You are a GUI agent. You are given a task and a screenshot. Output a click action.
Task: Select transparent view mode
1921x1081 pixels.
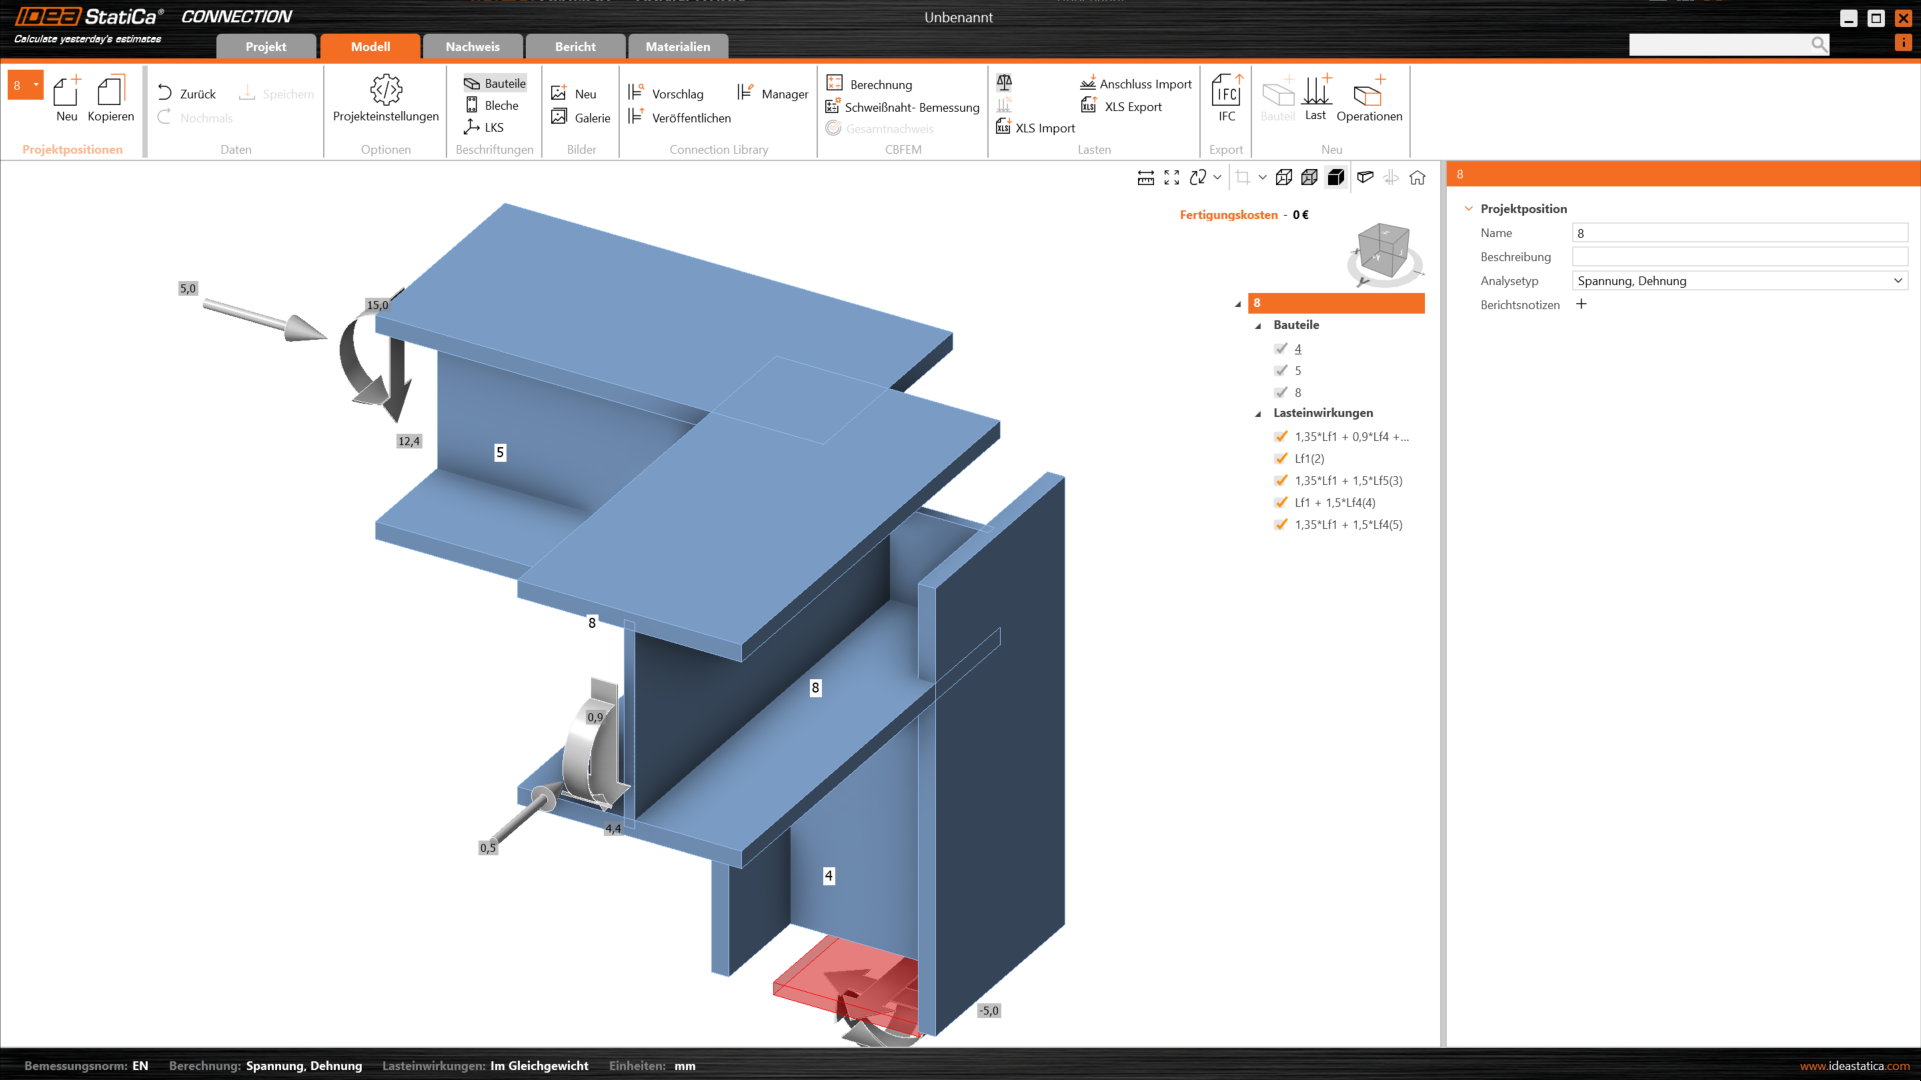point(1309,177)
